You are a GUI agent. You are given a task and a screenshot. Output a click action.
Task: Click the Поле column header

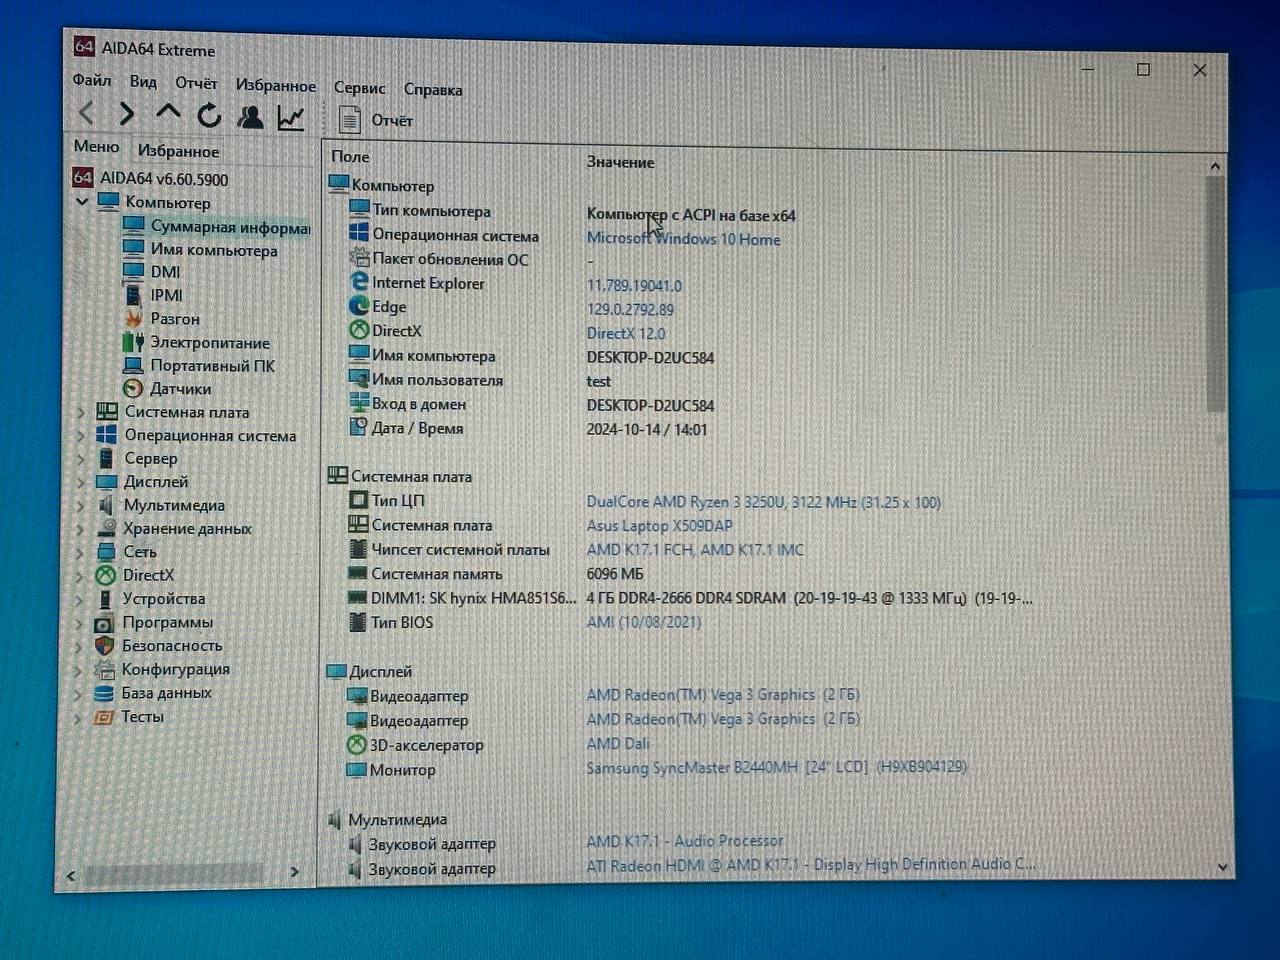pyautogui.click(x=350, y=157)
